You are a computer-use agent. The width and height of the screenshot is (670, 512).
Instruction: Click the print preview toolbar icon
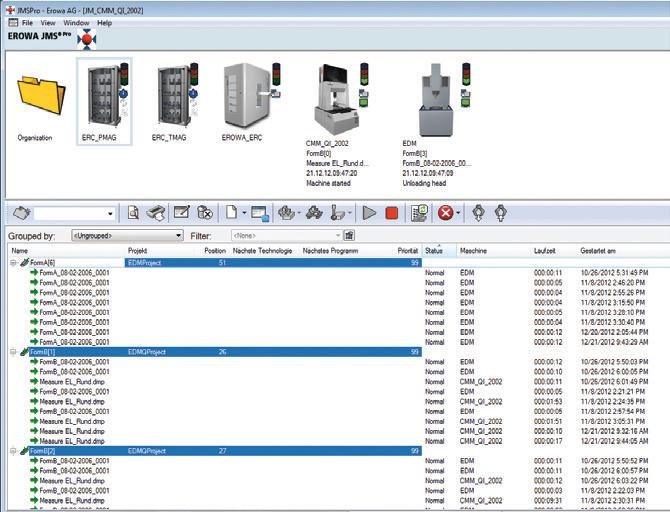(133, 213)
